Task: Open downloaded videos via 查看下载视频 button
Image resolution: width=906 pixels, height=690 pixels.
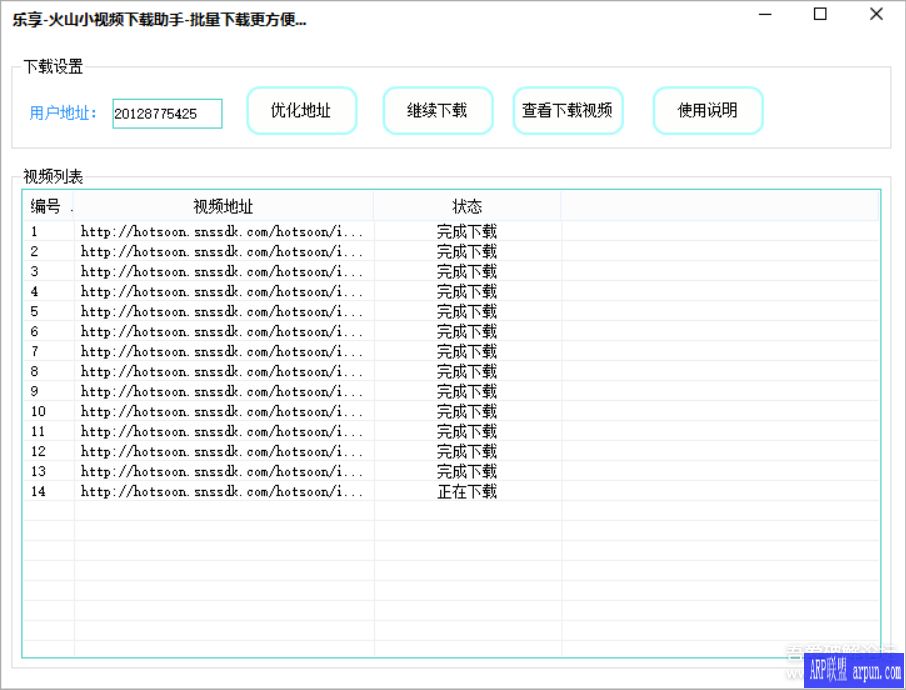Action: tap(567, 110)
